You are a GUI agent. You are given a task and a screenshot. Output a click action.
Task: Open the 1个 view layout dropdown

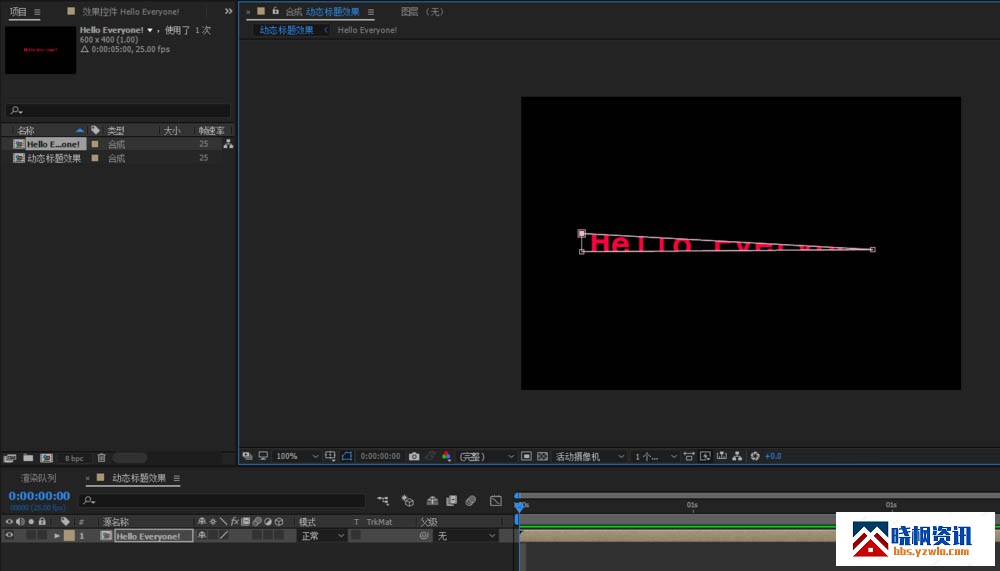[656, 456]
